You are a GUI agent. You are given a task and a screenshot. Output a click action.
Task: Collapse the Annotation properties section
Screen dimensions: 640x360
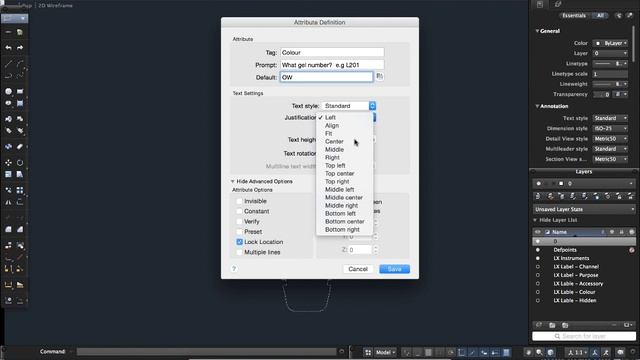pyautogui.click(x=537, y=106)
